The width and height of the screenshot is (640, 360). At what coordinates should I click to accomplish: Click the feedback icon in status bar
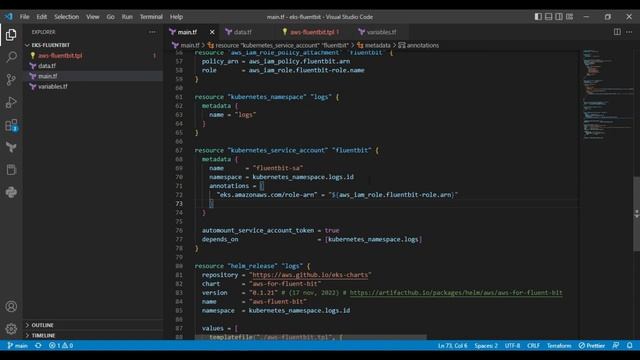616,346
